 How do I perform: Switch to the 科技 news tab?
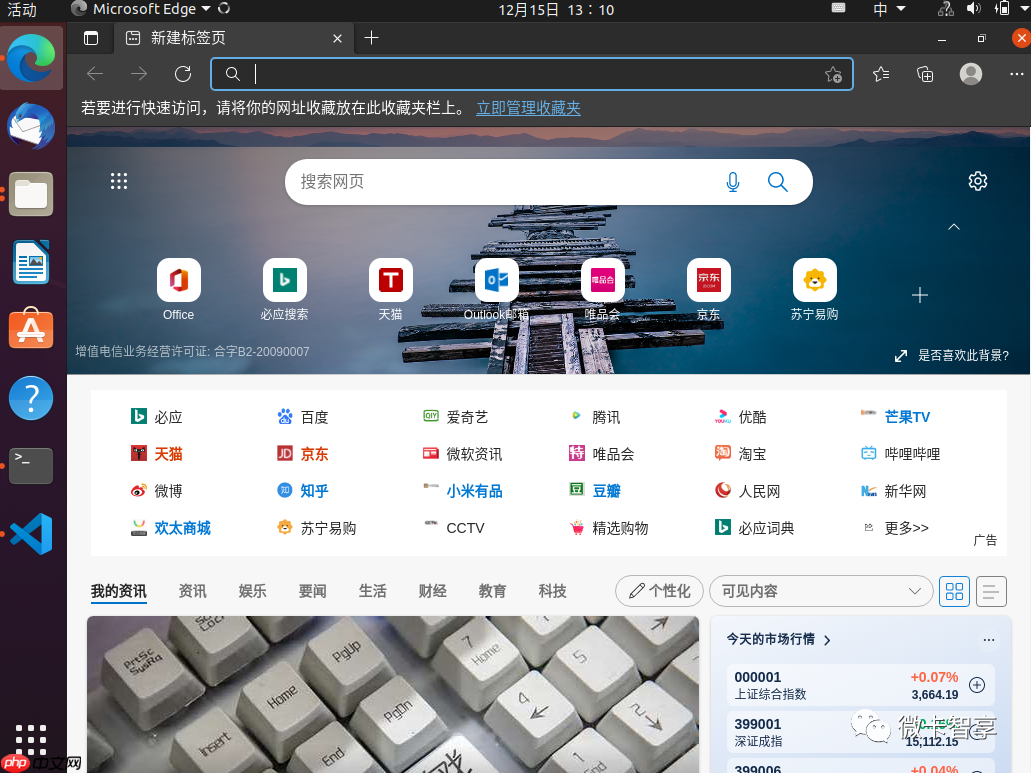coord(552,591)
